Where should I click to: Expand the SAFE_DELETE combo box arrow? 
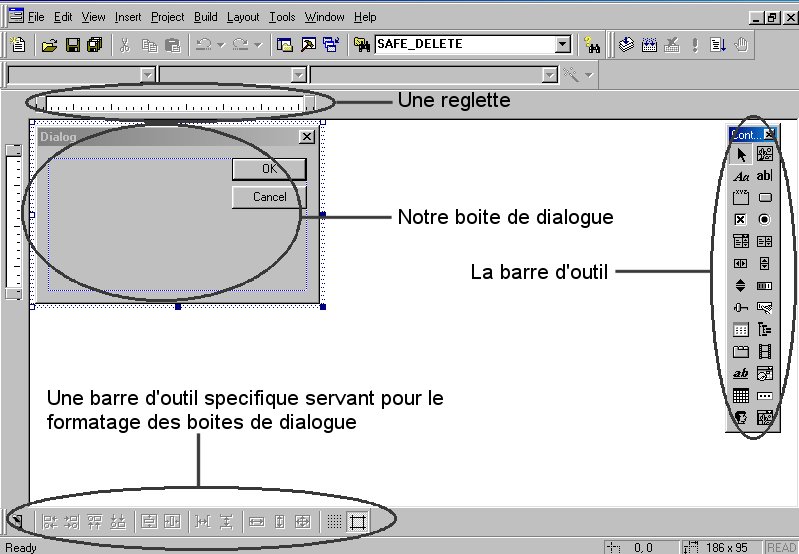pos(563,44)
